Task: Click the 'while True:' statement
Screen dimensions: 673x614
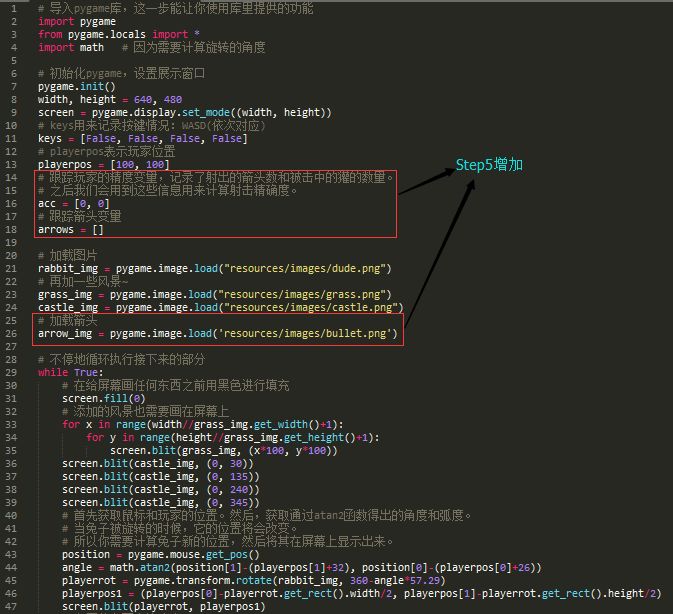Action: tap(68, 372)
